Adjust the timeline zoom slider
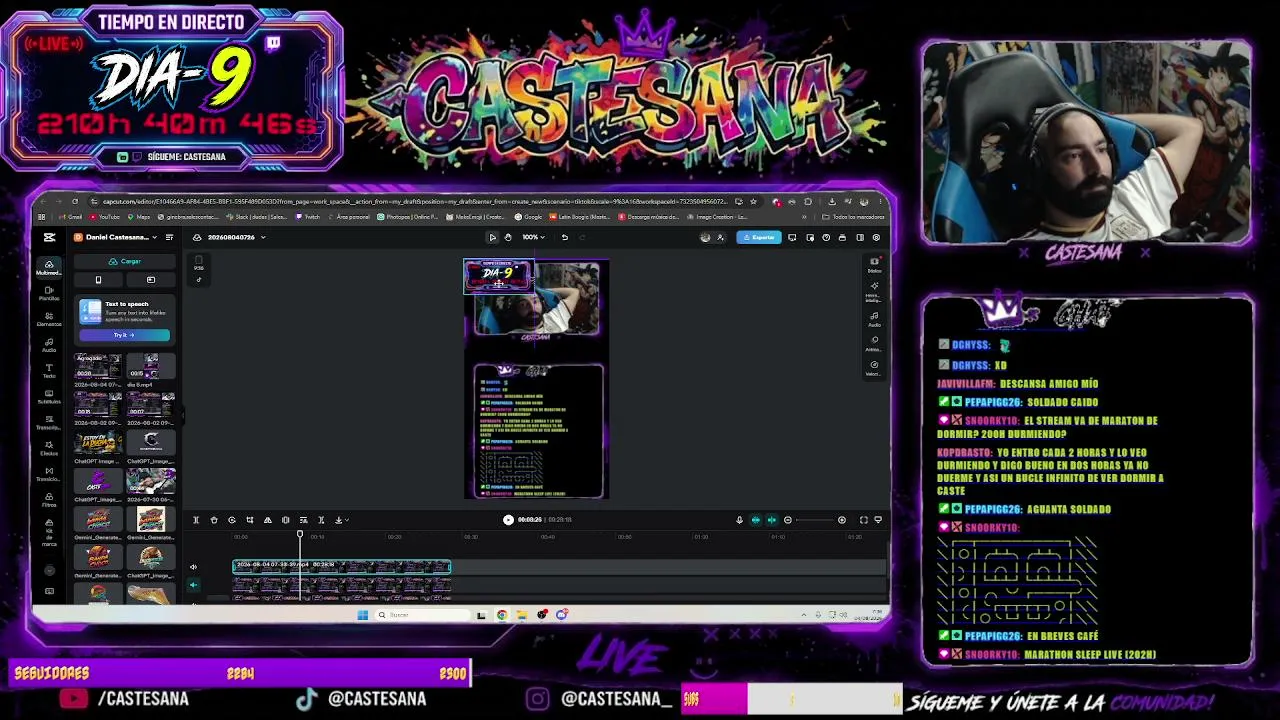 click(815, 520)
